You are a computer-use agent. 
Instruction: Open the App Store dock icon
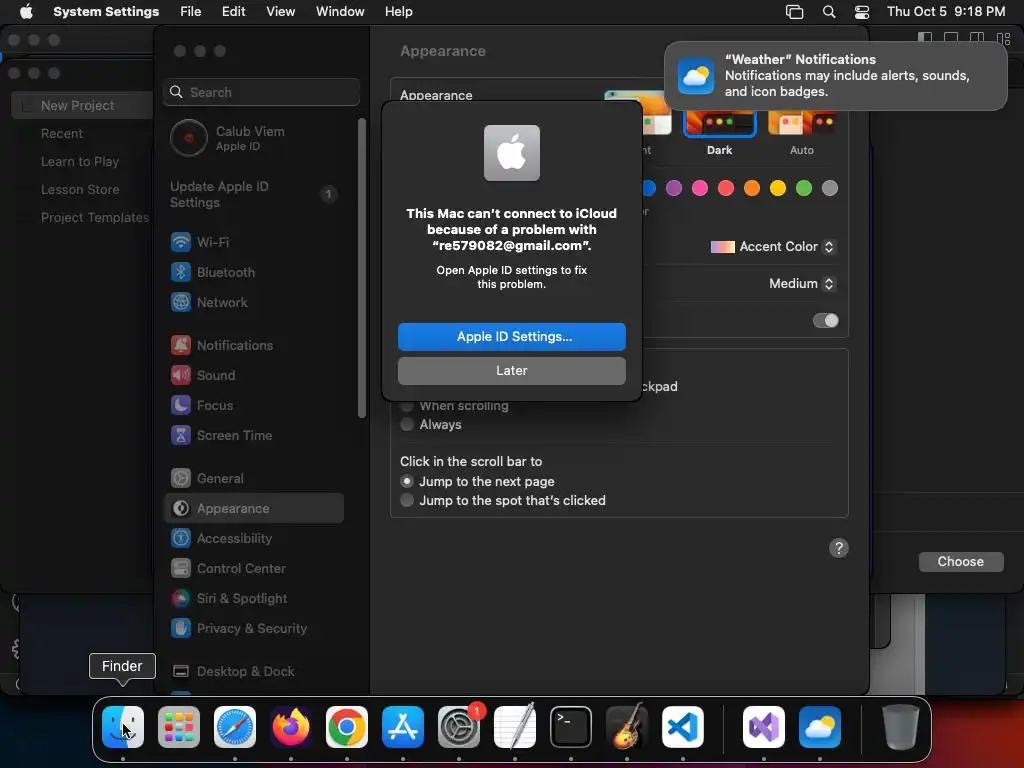pos(403,726)
